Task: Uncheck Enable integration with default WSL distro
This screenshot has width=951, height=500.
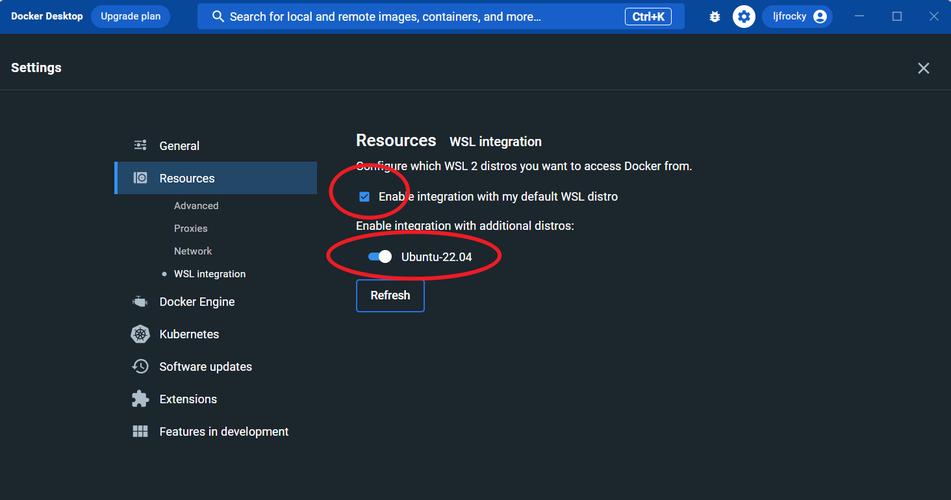Action: (x=365, y=197)
